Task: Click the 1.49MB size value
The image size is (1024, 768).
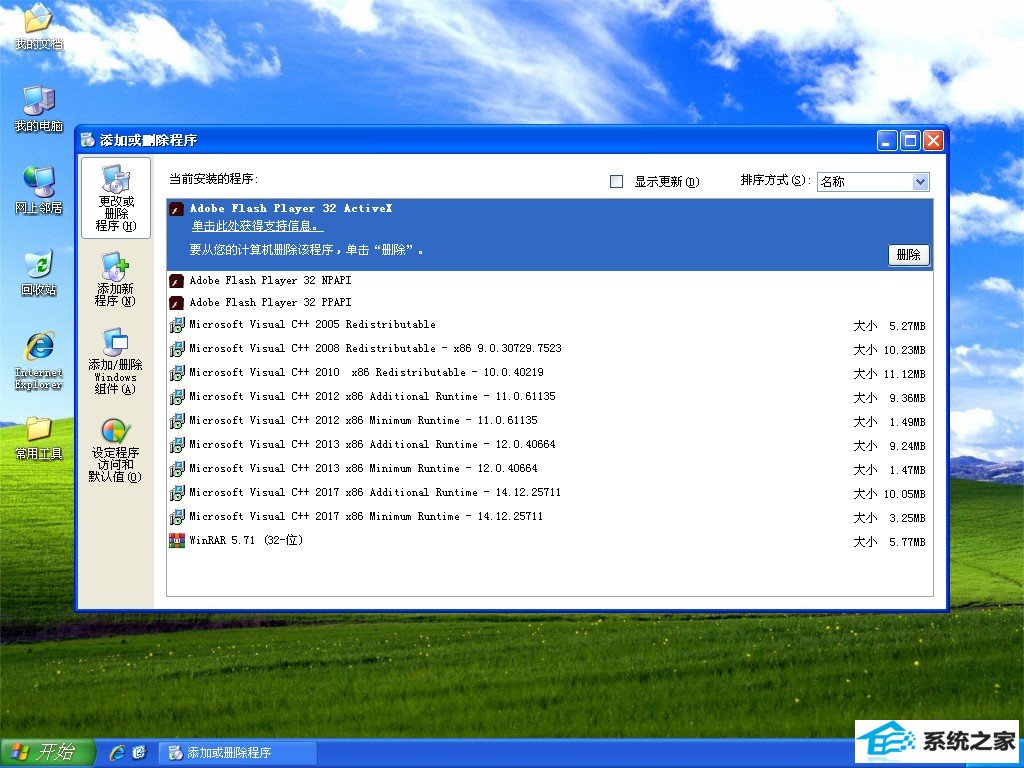Action: tap(907, 423)
